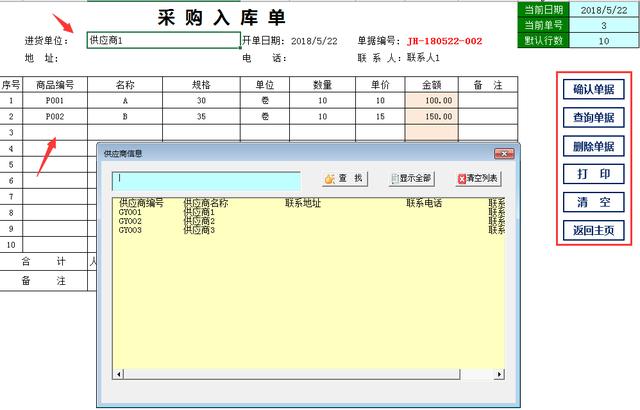Click the 备注 column header

coord(488,85)
